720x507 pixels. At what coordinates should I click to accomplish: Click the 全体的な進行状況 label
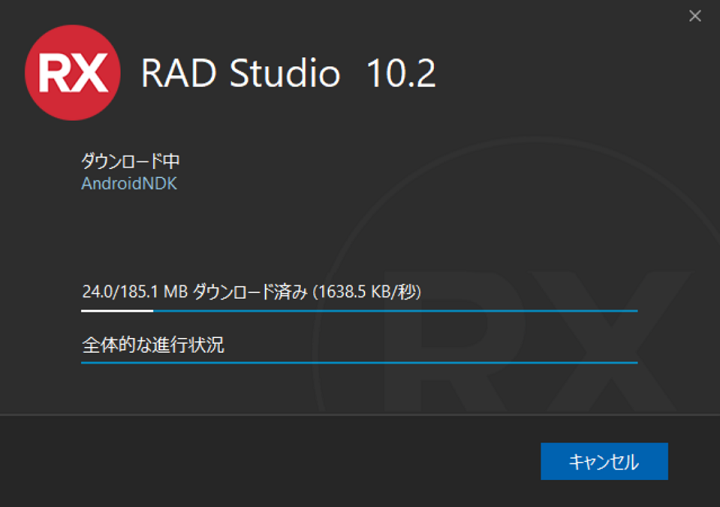(x=153, y=345)
